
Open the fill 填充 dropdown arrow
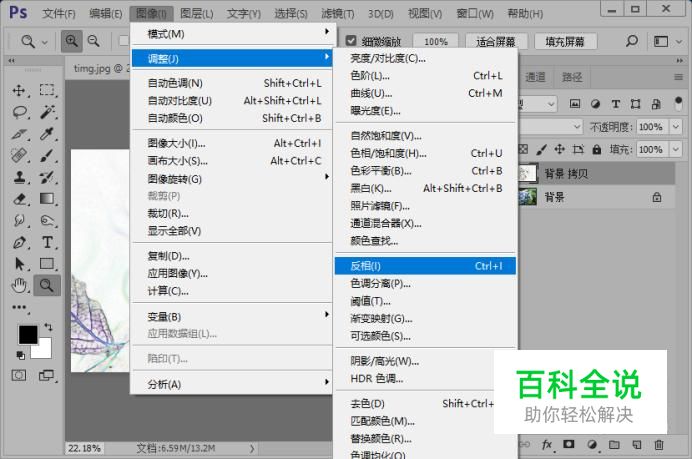676,149
